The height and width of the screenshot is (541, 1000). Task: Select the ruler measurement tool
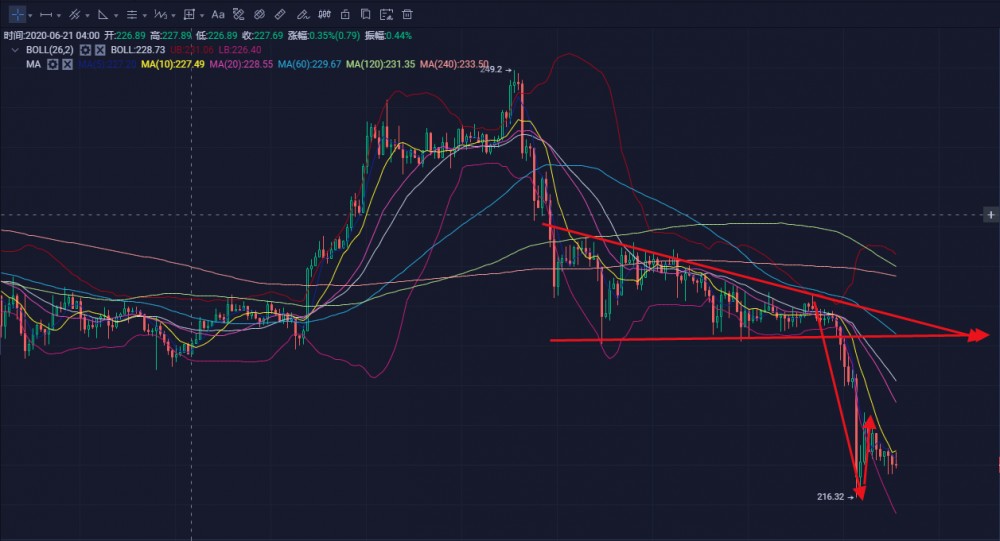(280, 15)
